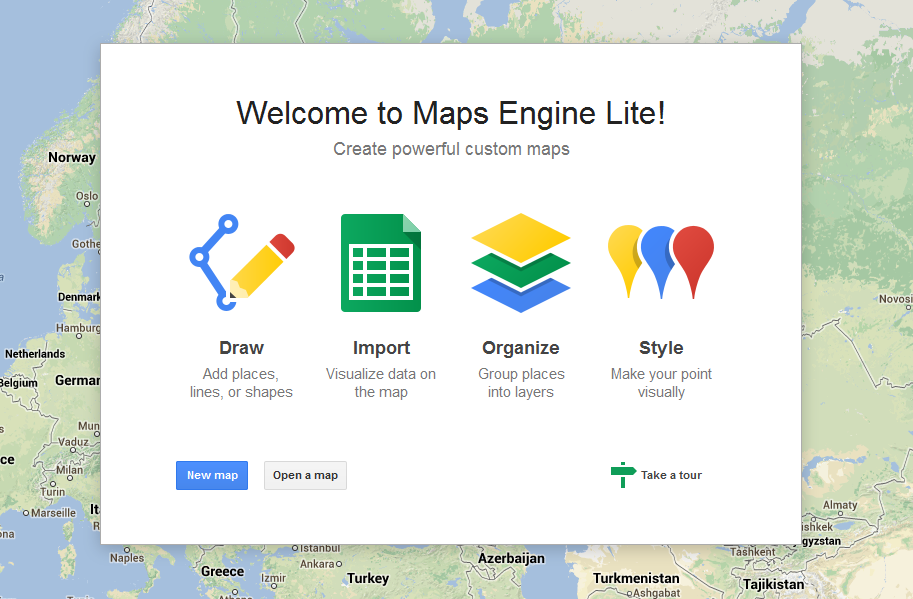Viewport: 913px width, 599px height.
Task: Click the Marseille city label on the map
Action: 54,513
